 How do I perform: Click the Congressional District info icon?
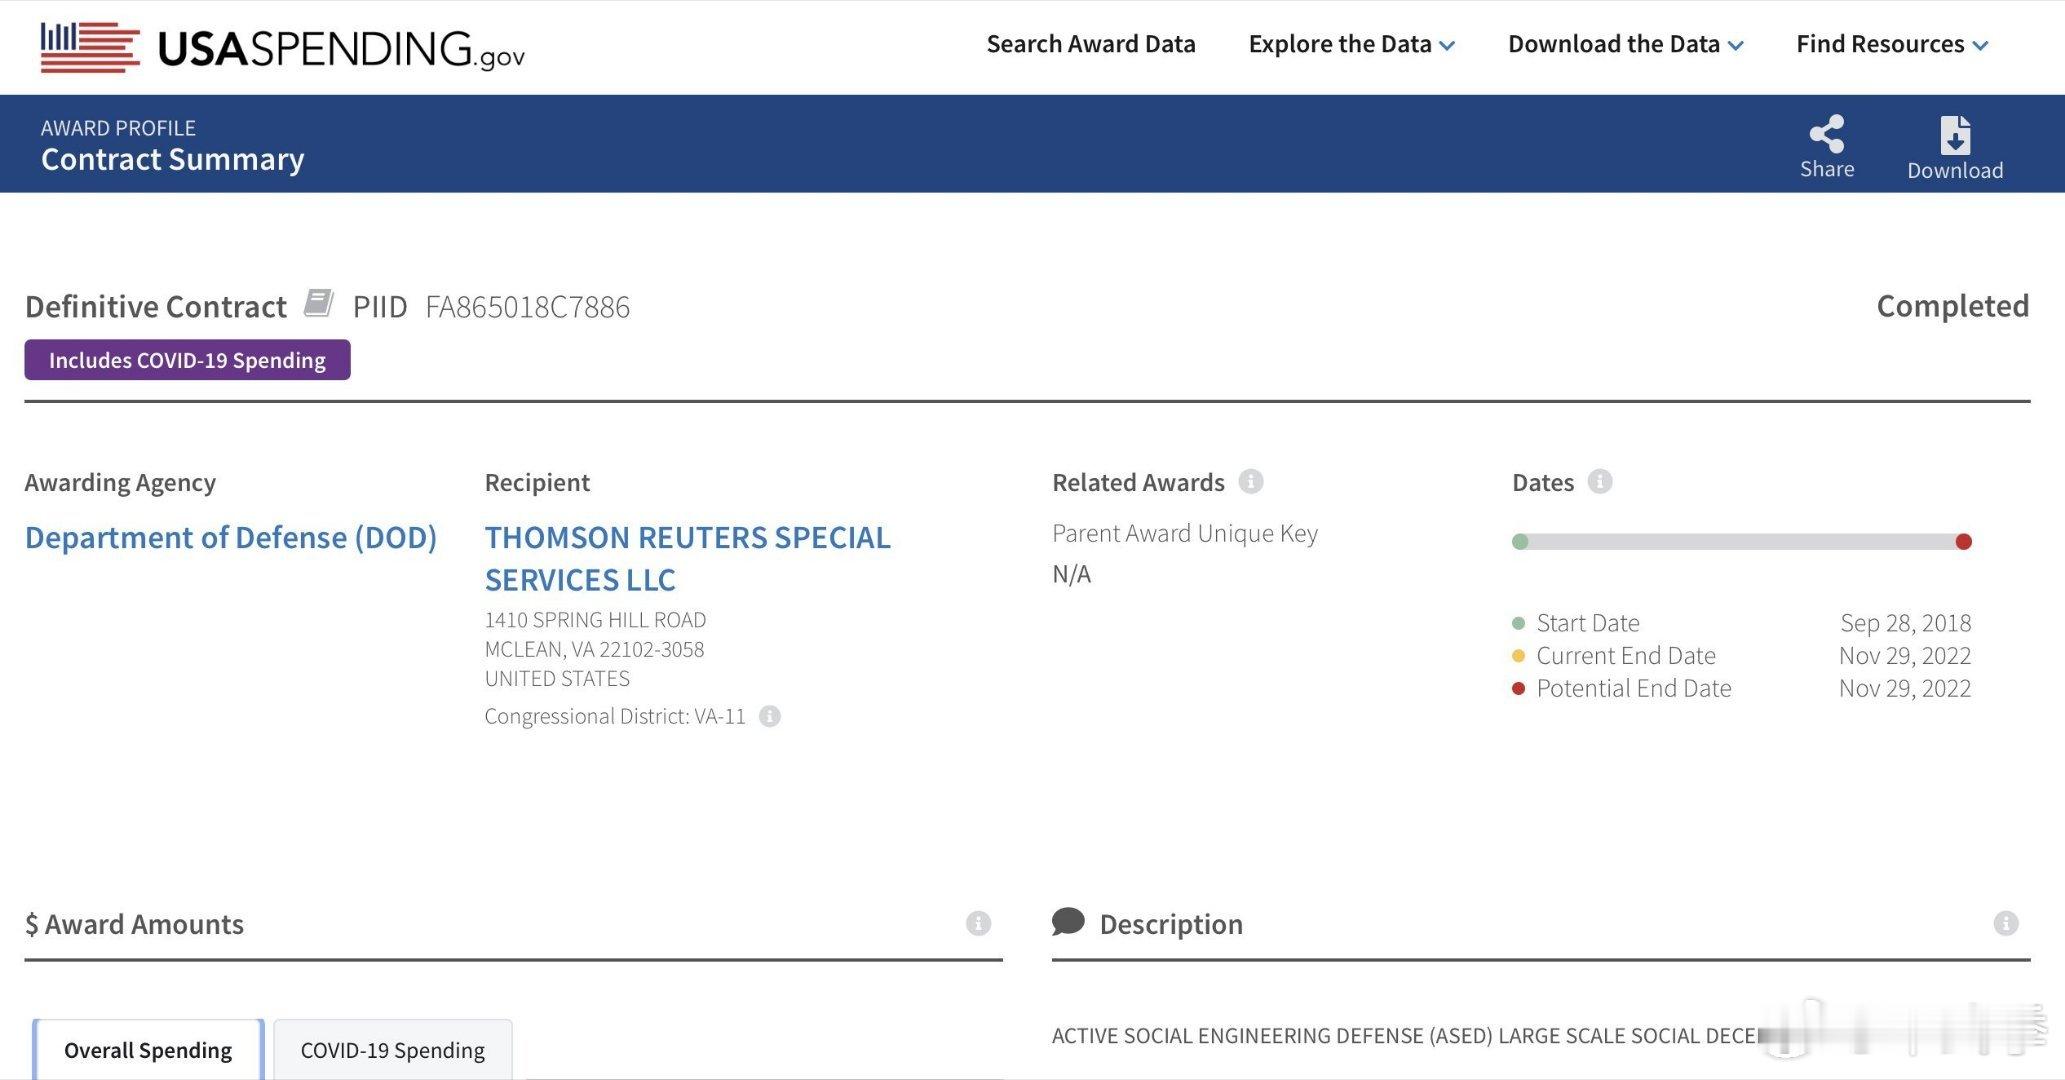point(770,713)
